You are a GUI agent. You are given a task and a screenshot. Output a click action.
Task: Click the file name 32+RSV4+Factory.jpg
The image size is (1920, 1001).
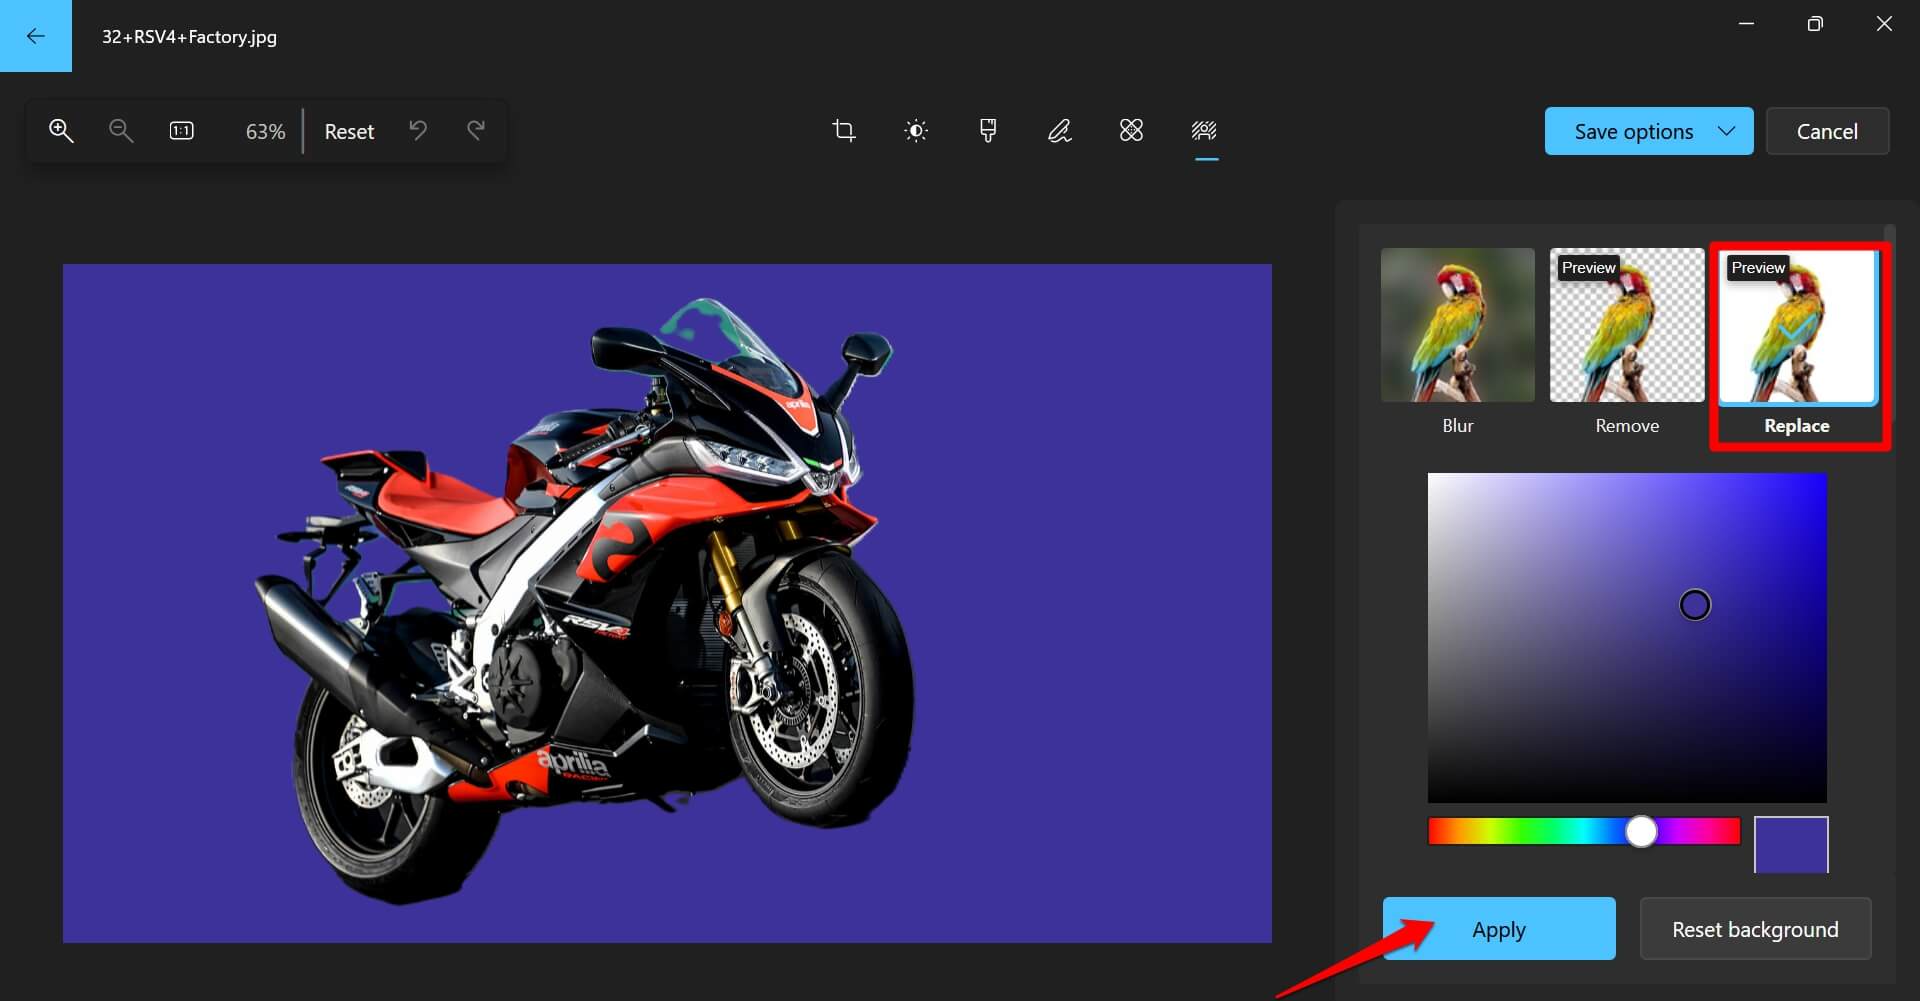click(189, 37)
